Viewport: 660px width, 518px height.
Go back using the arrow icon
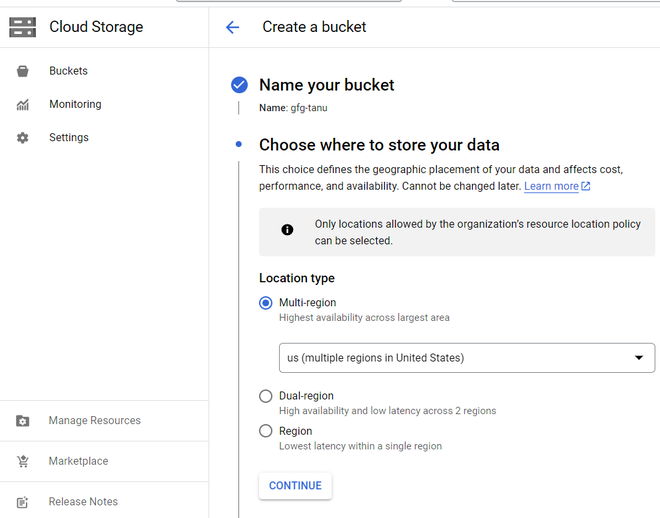[233, 27]
